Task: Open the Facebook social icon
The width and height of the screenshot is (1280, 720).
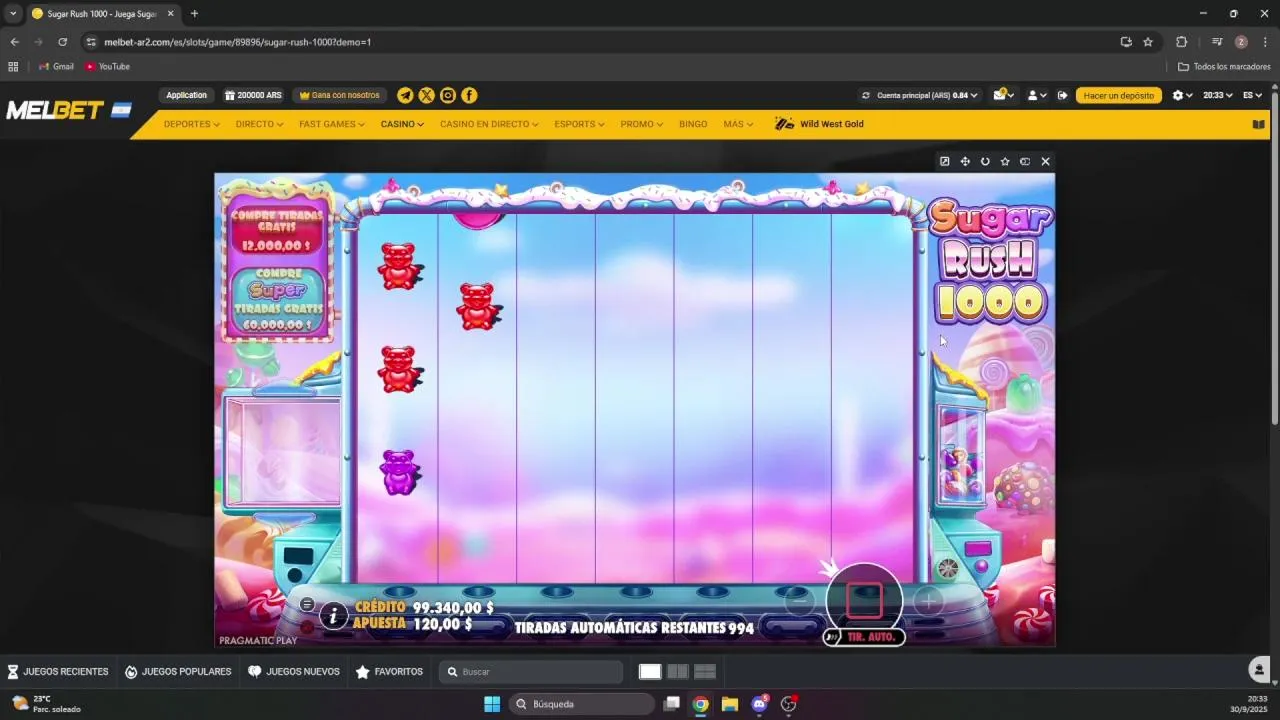Action: coord(469,95)
